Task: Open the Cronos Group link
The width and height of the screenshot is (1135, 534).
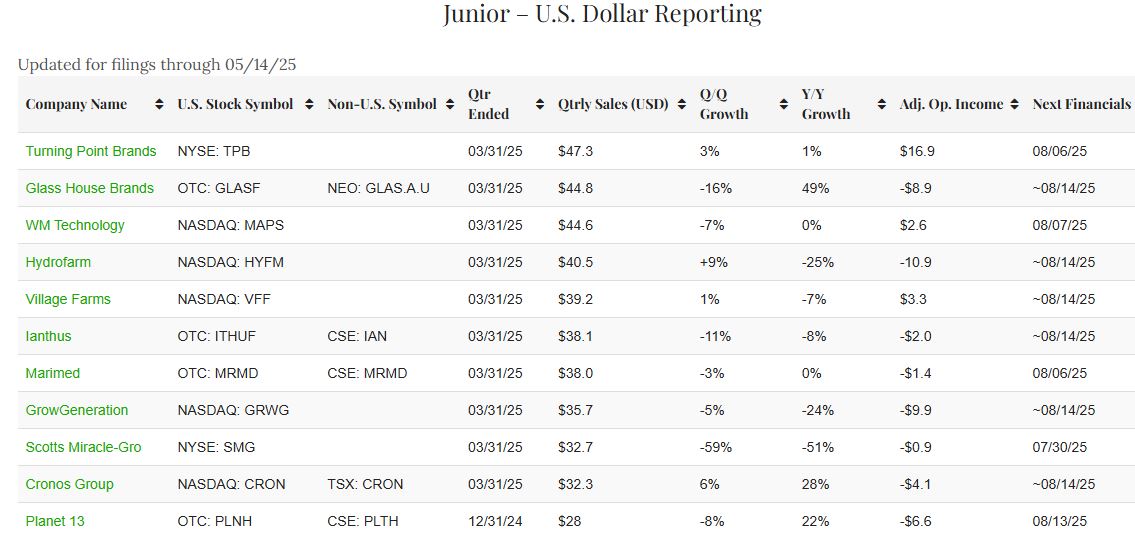Action: (x=70, y=484)
